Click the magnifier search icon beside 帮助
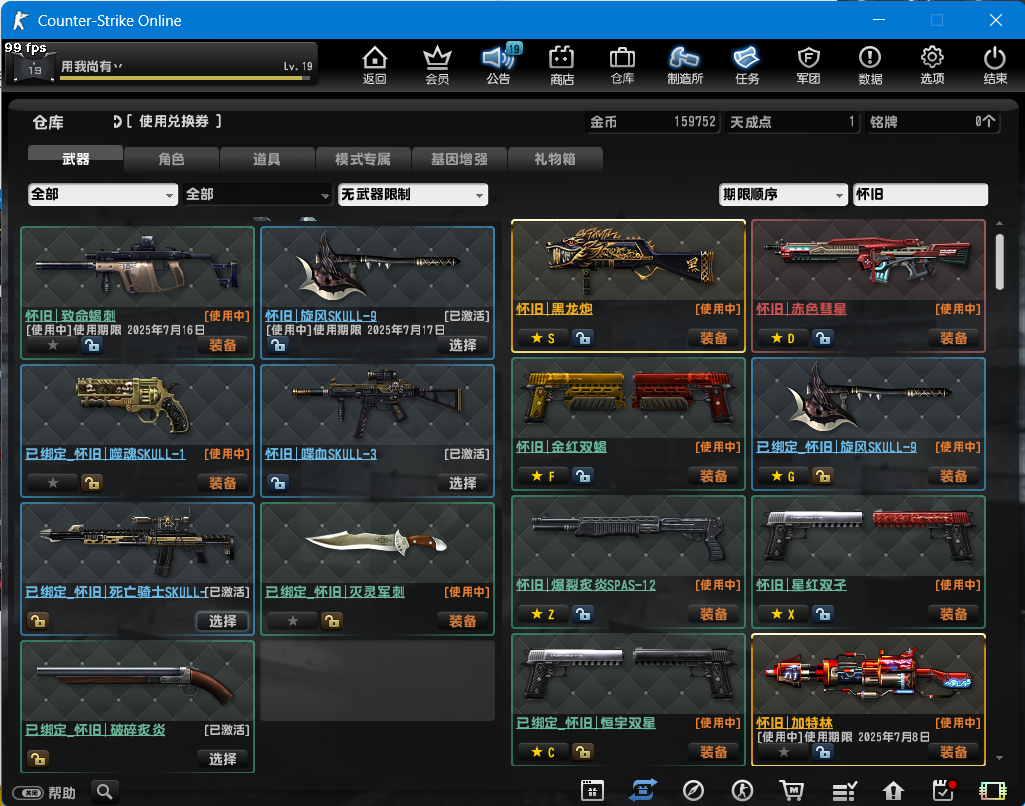This screenshot has width=1025, height=806. click(105, 792)
